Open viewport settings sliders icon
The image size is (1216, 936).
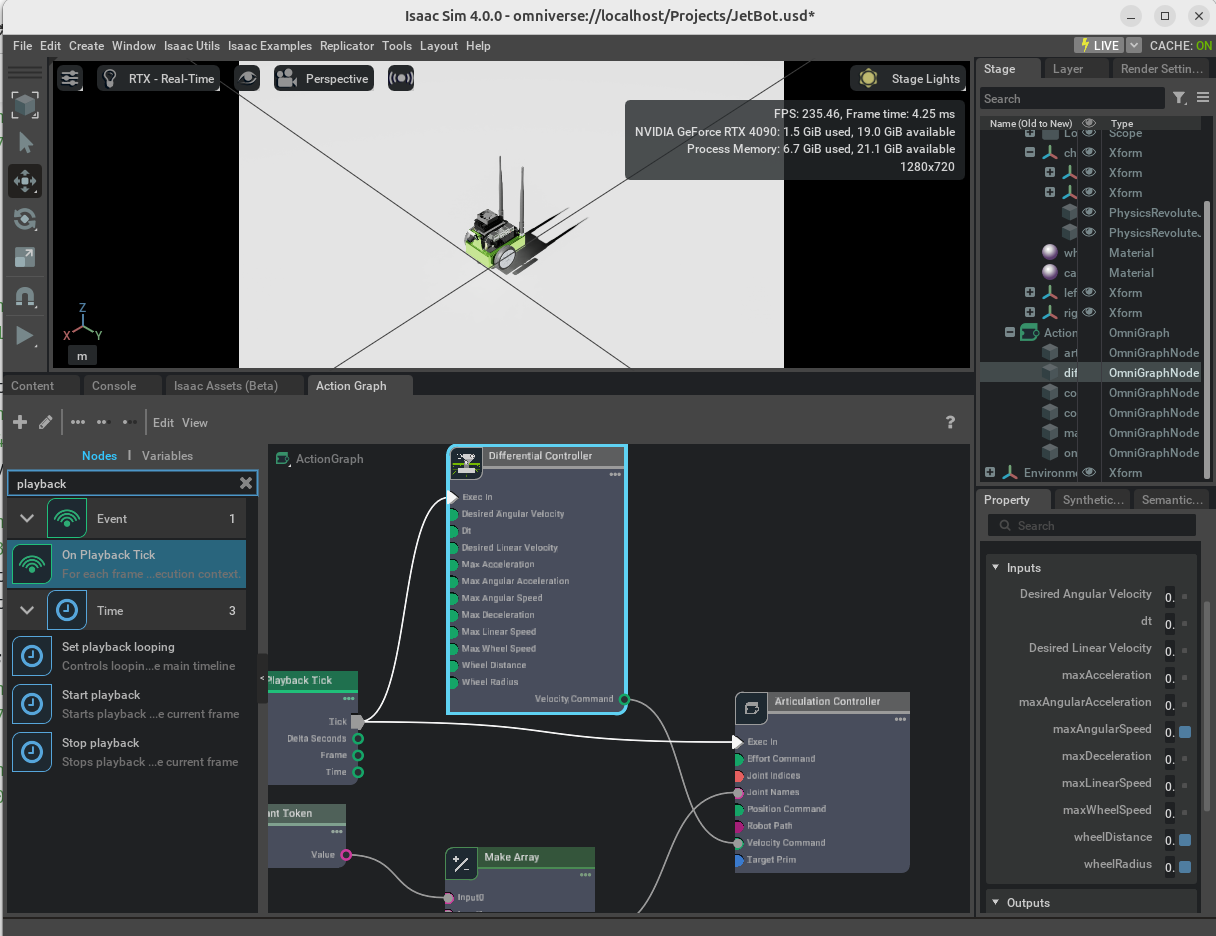70,78
